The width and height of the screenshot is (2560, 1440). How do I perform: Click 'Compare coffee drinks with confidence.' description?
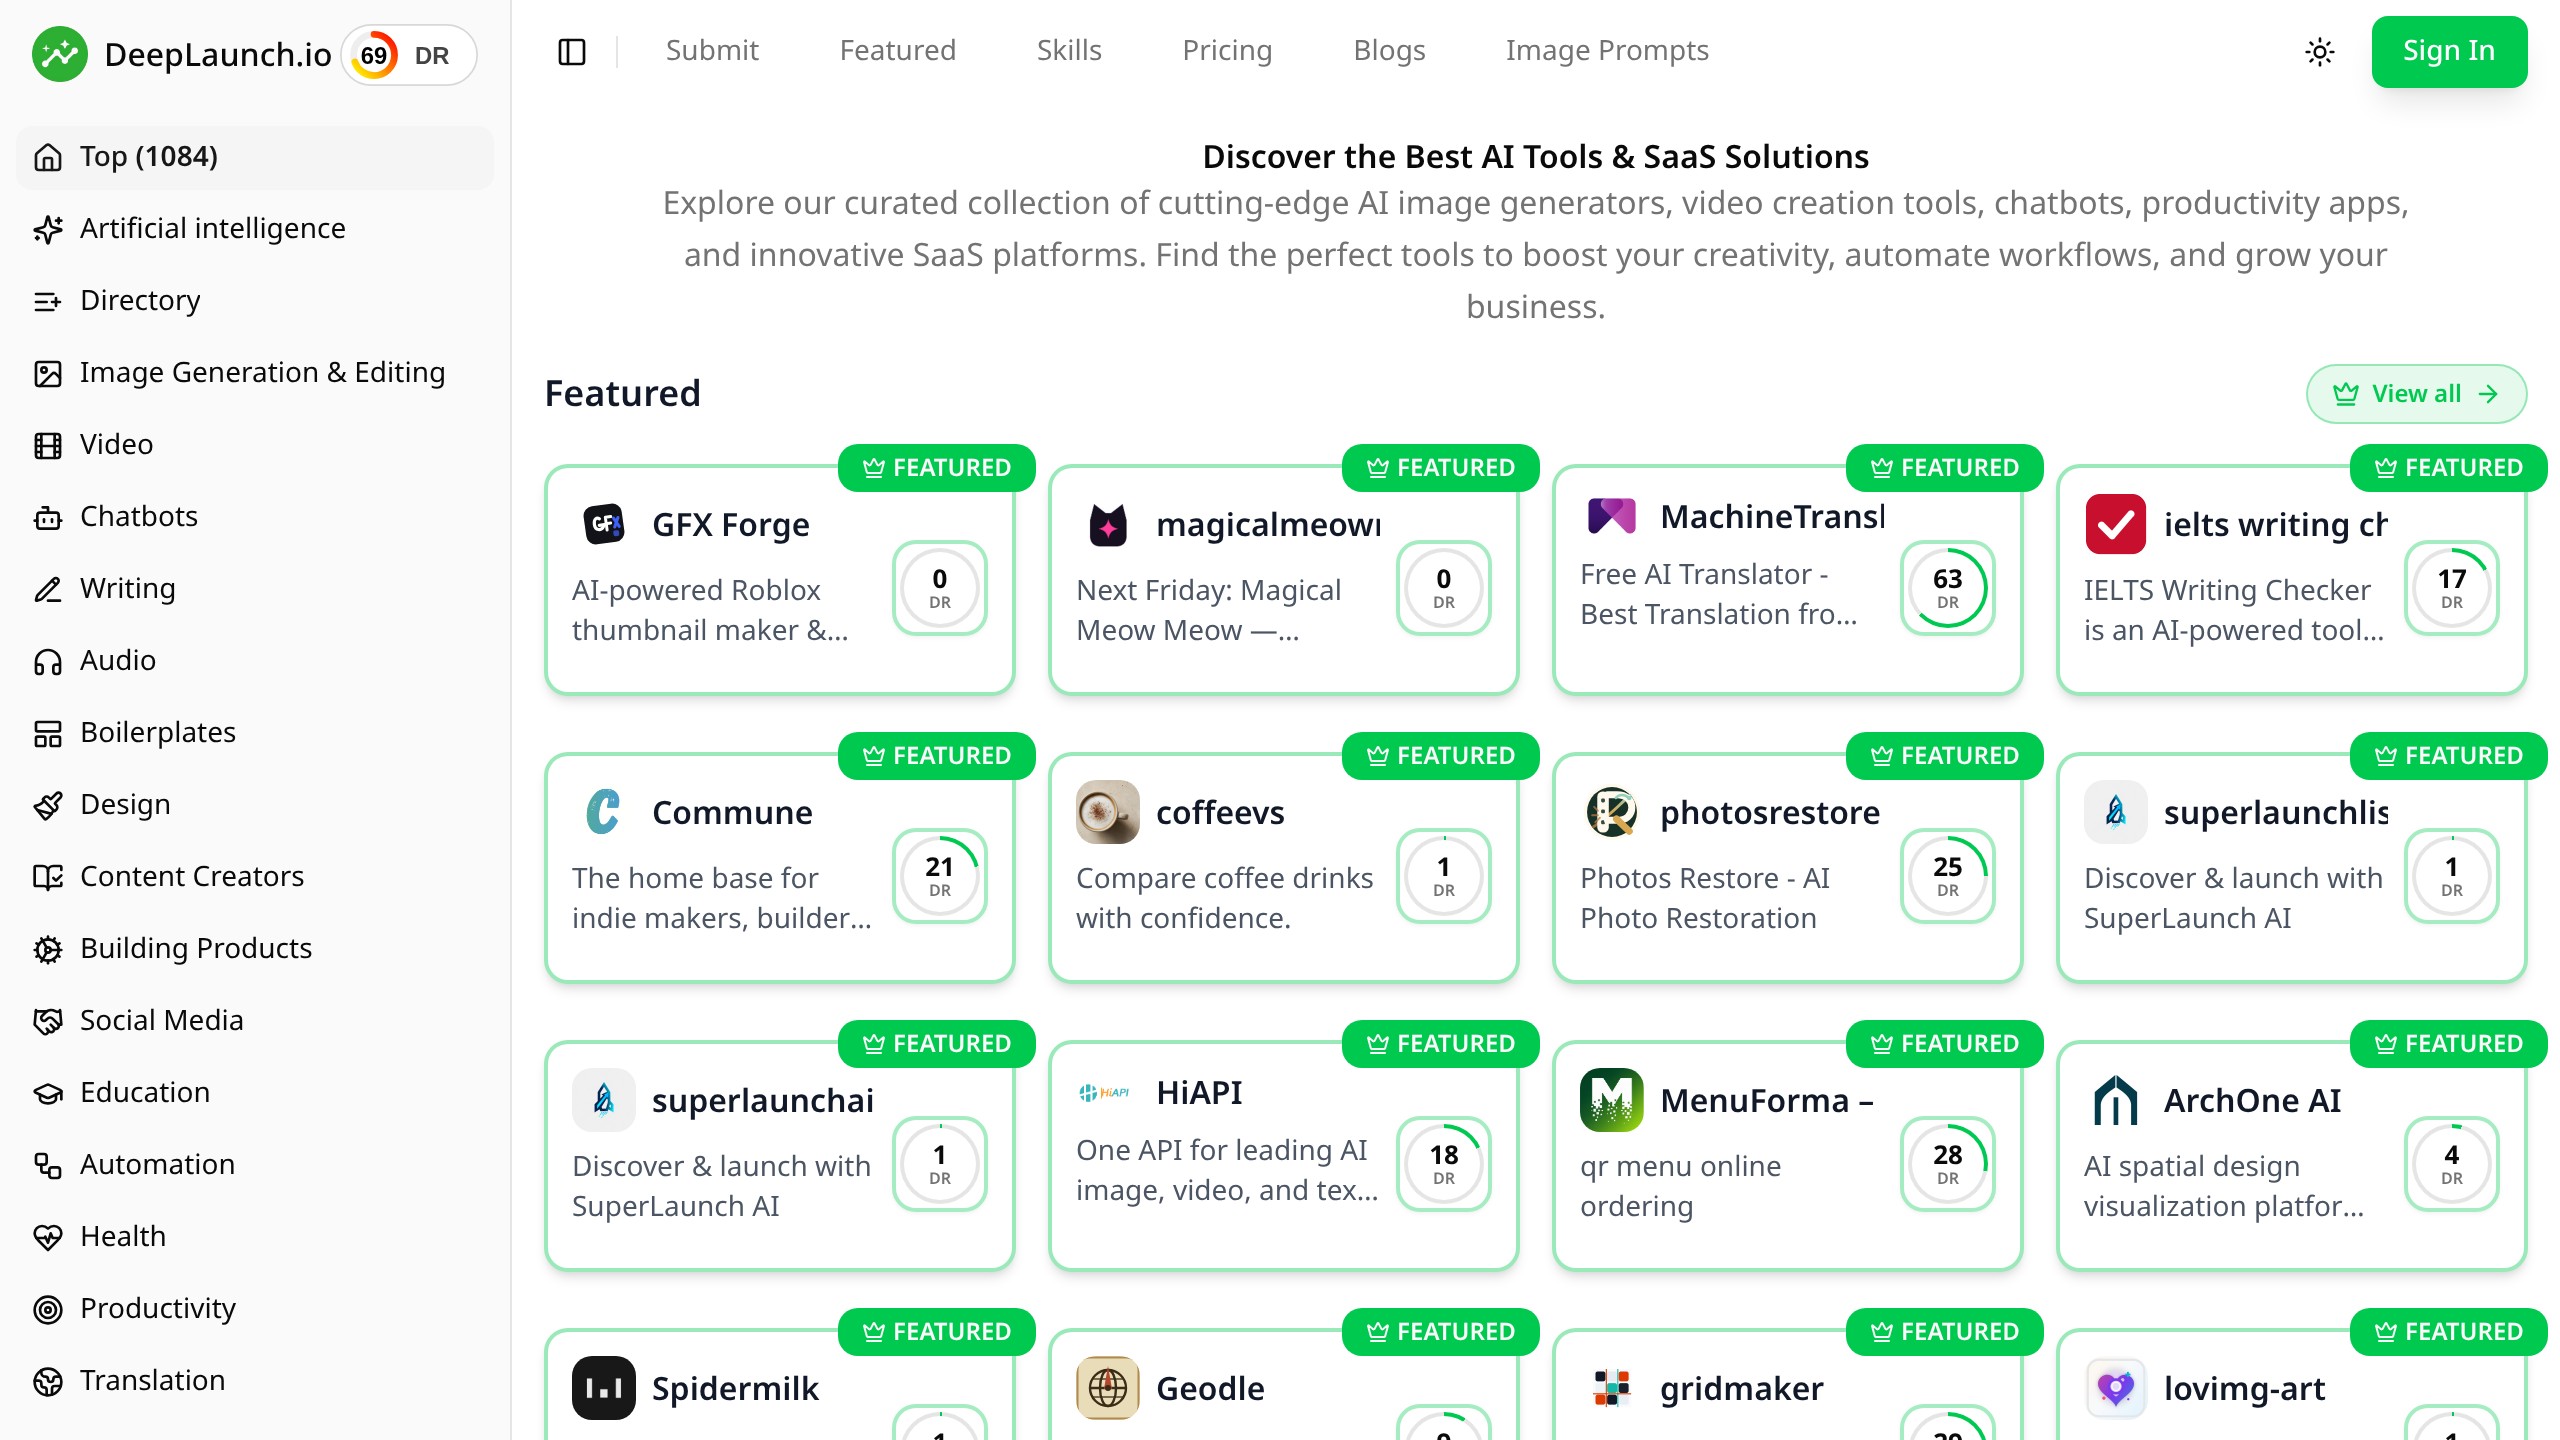tap(1225, 898)
